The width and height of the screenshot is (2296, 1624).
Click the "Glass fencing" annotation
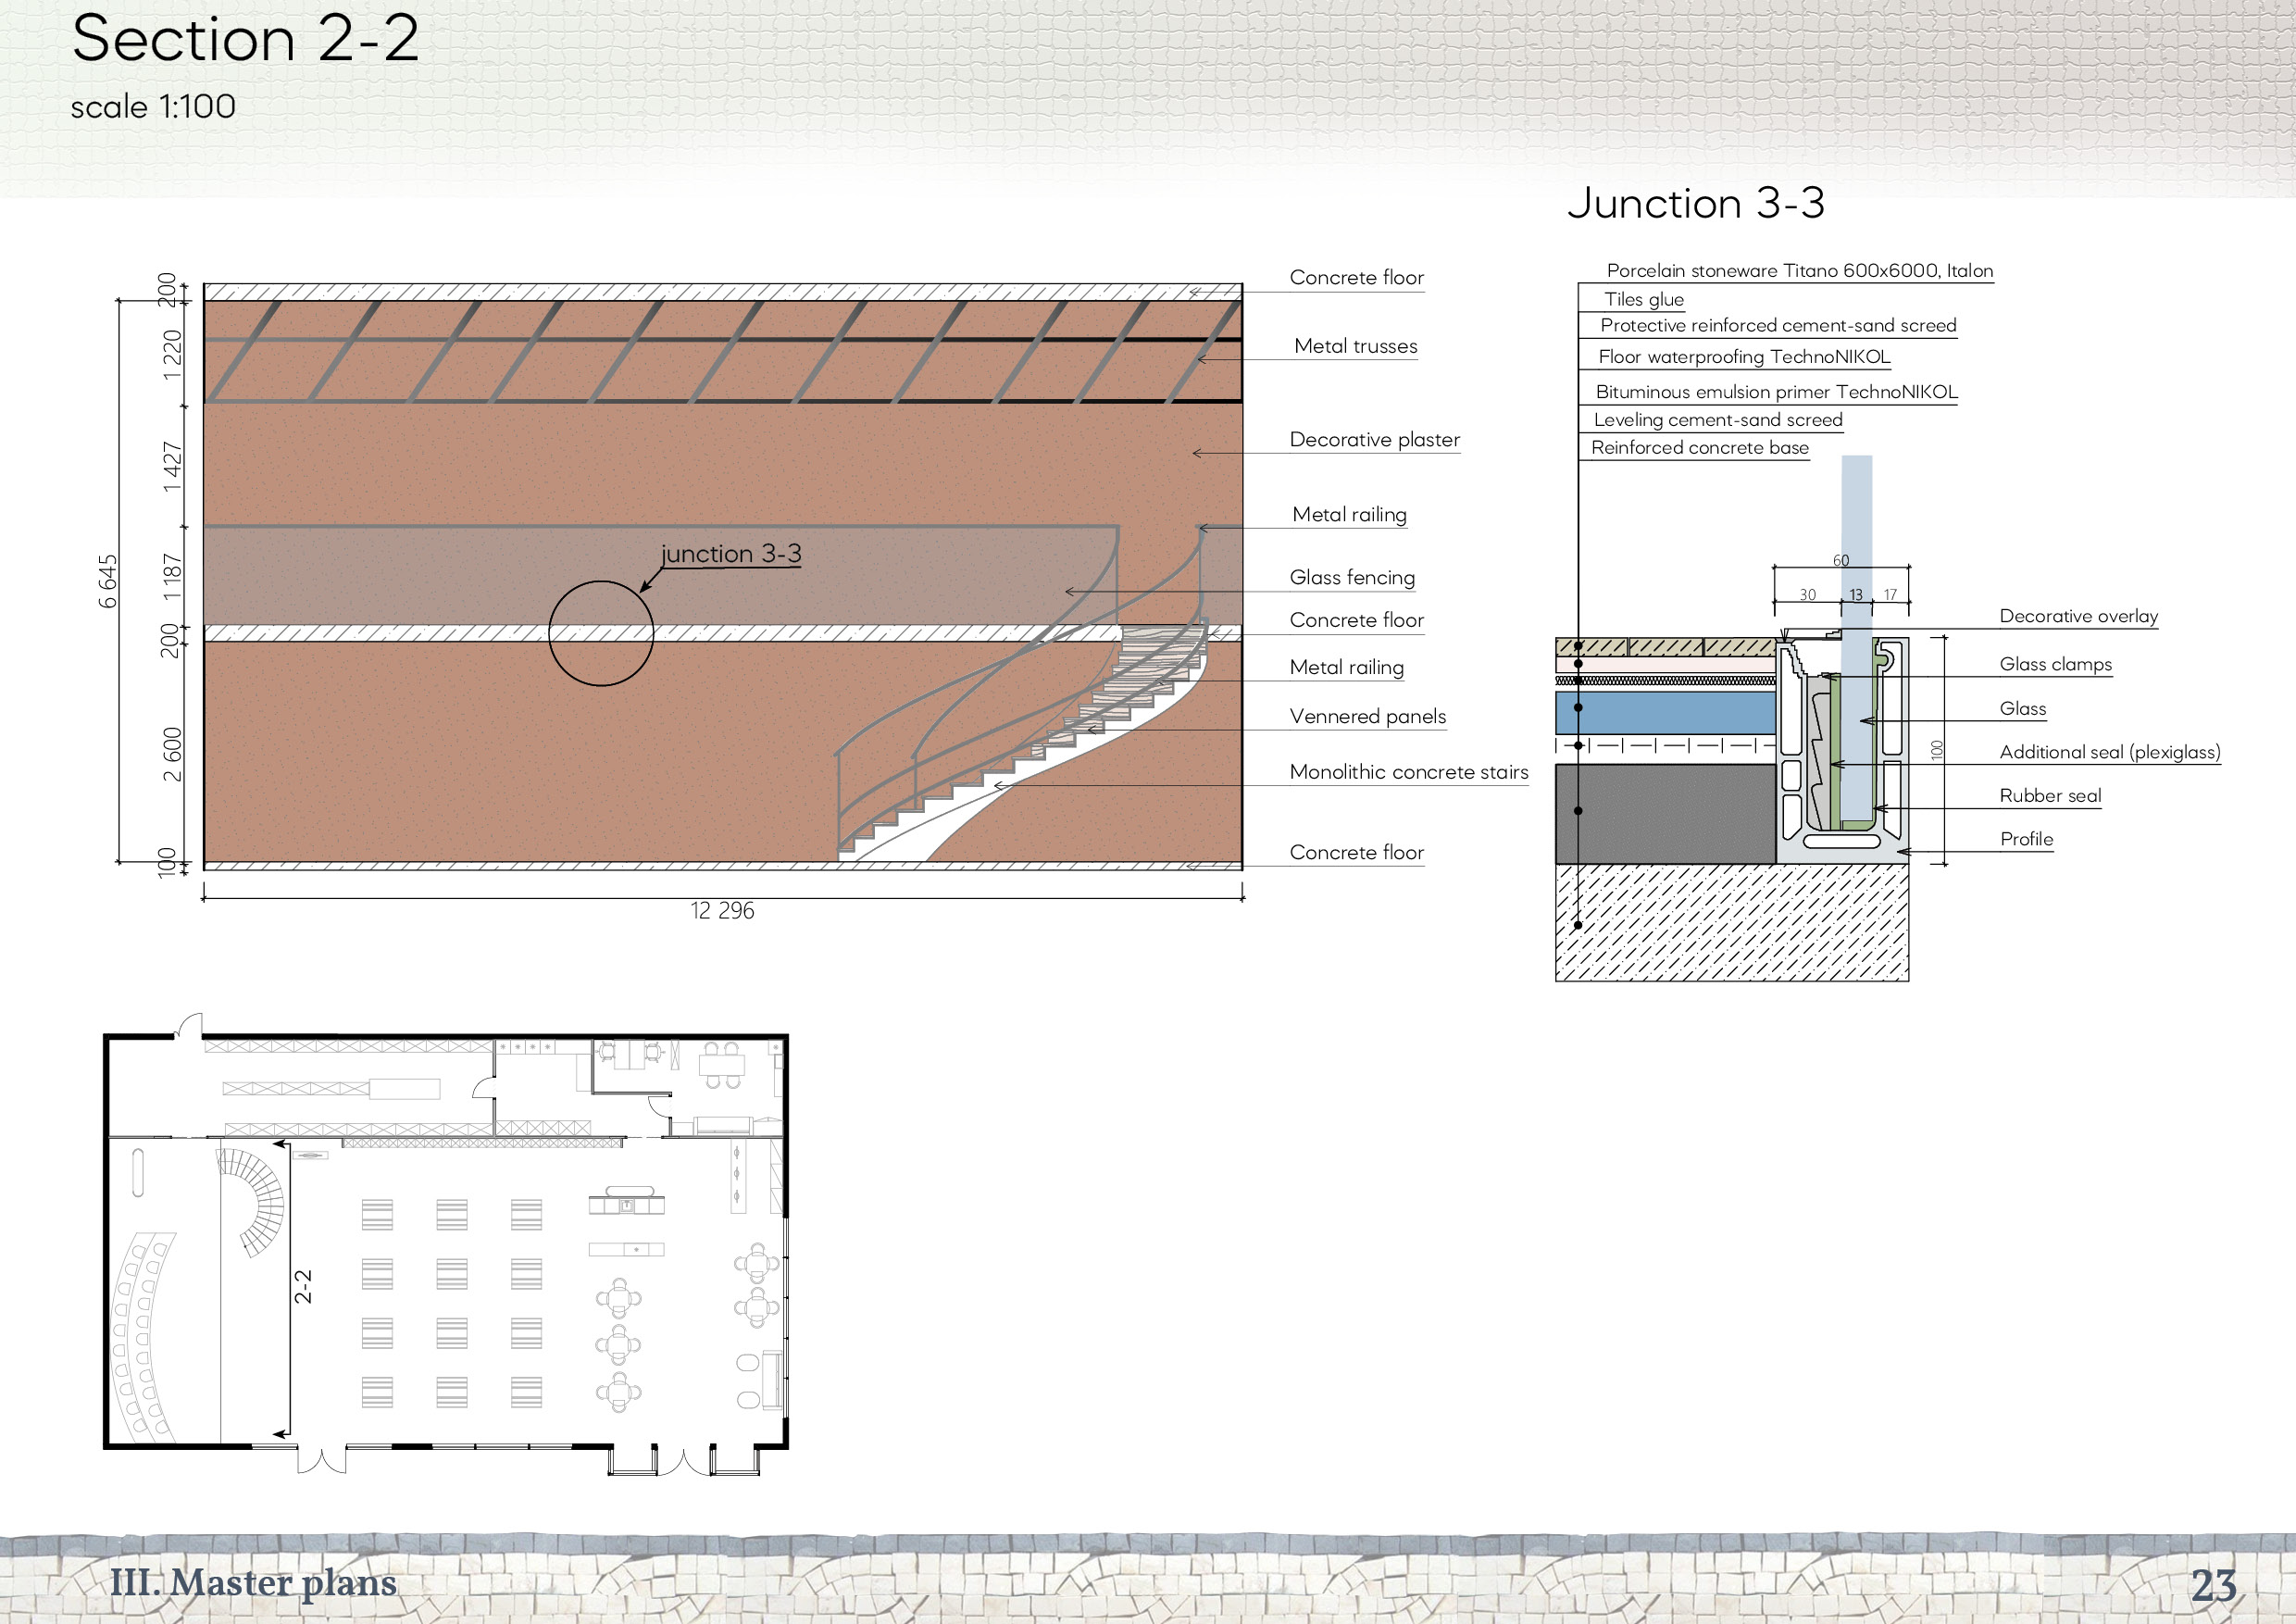1352,577
